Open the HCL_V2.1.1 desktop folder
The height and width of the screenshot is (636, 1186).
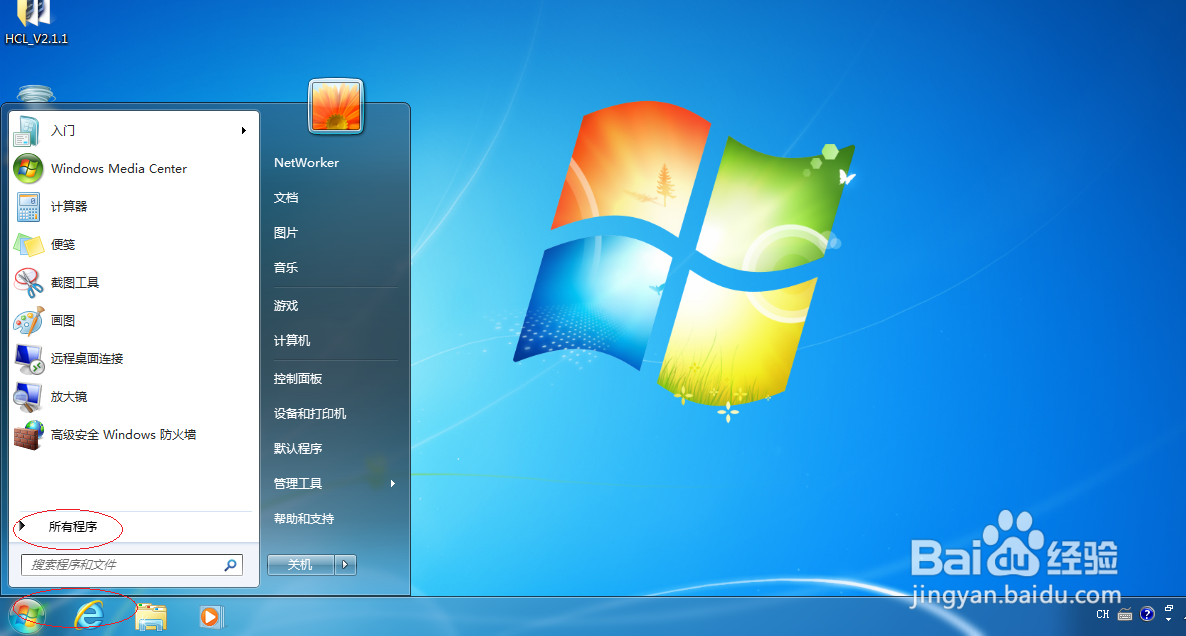point(36,23)
